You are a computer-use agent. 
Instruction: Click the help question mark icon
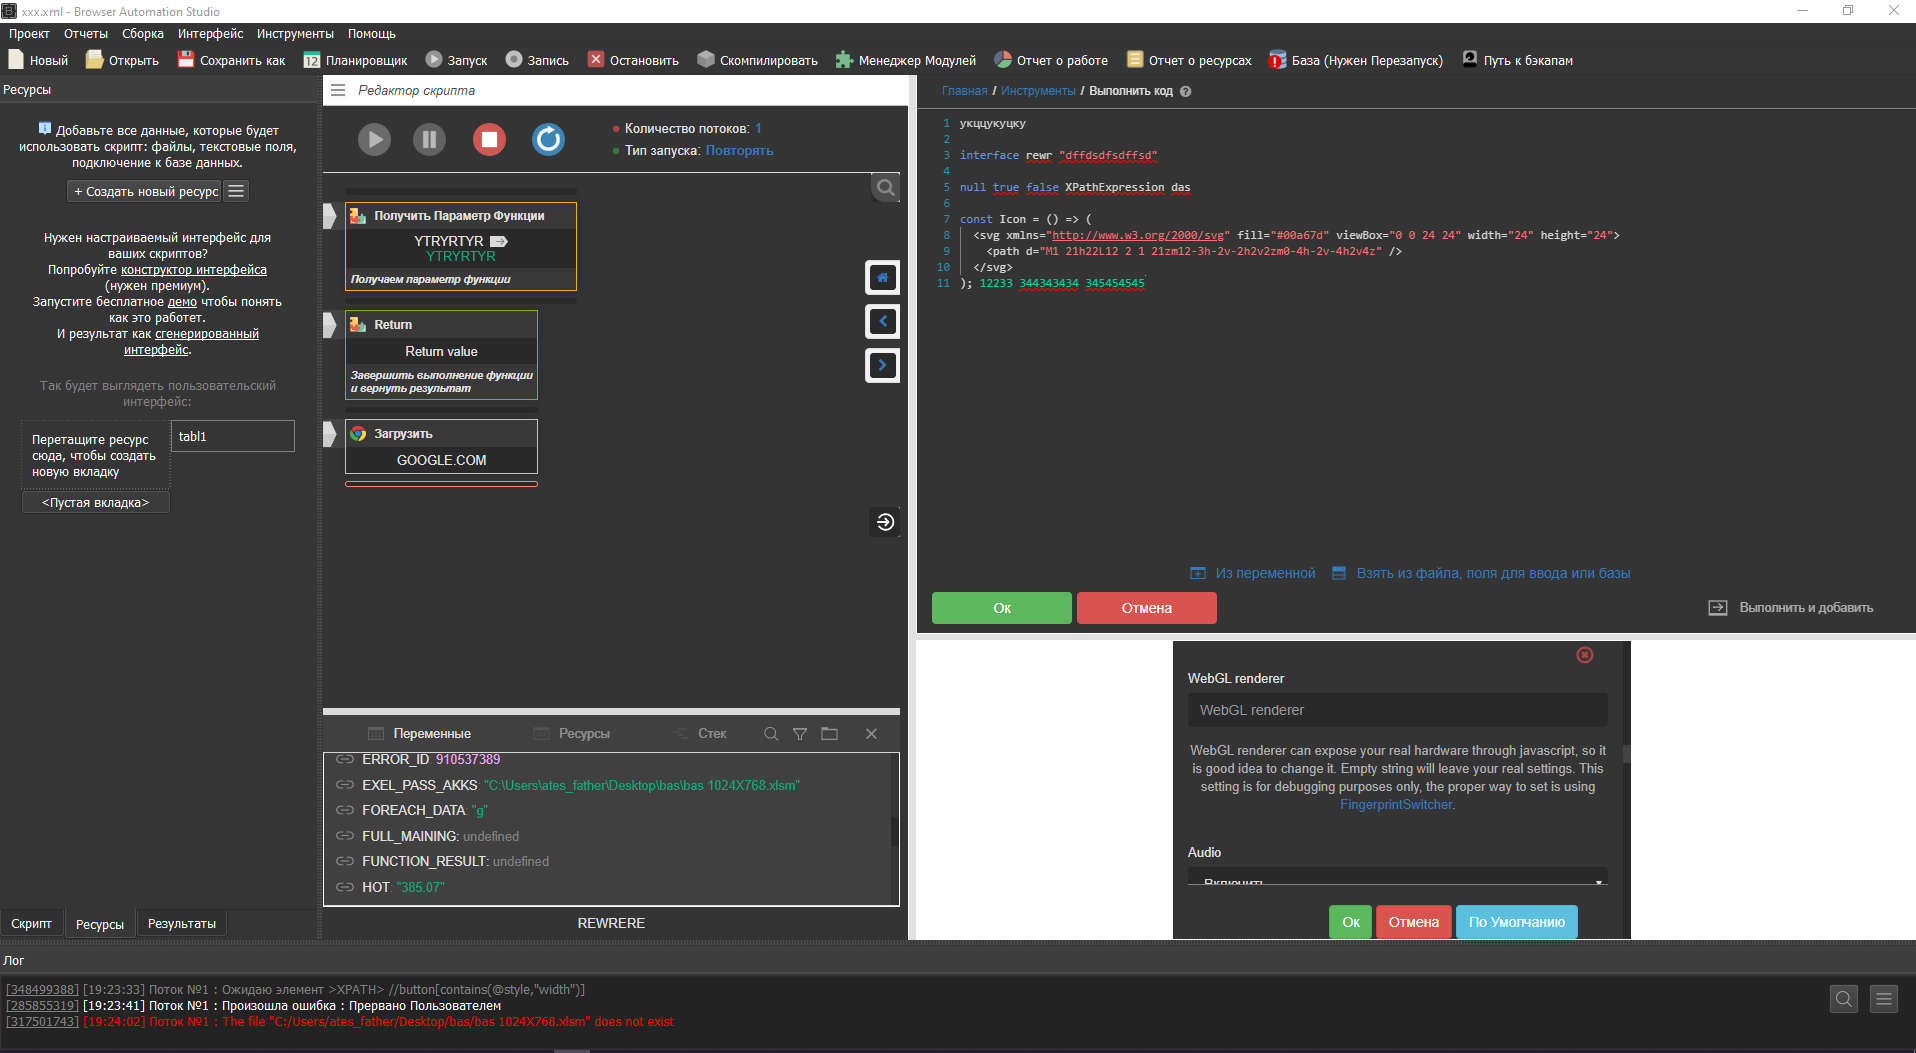pyautogui.click(x=1186, y=91)
